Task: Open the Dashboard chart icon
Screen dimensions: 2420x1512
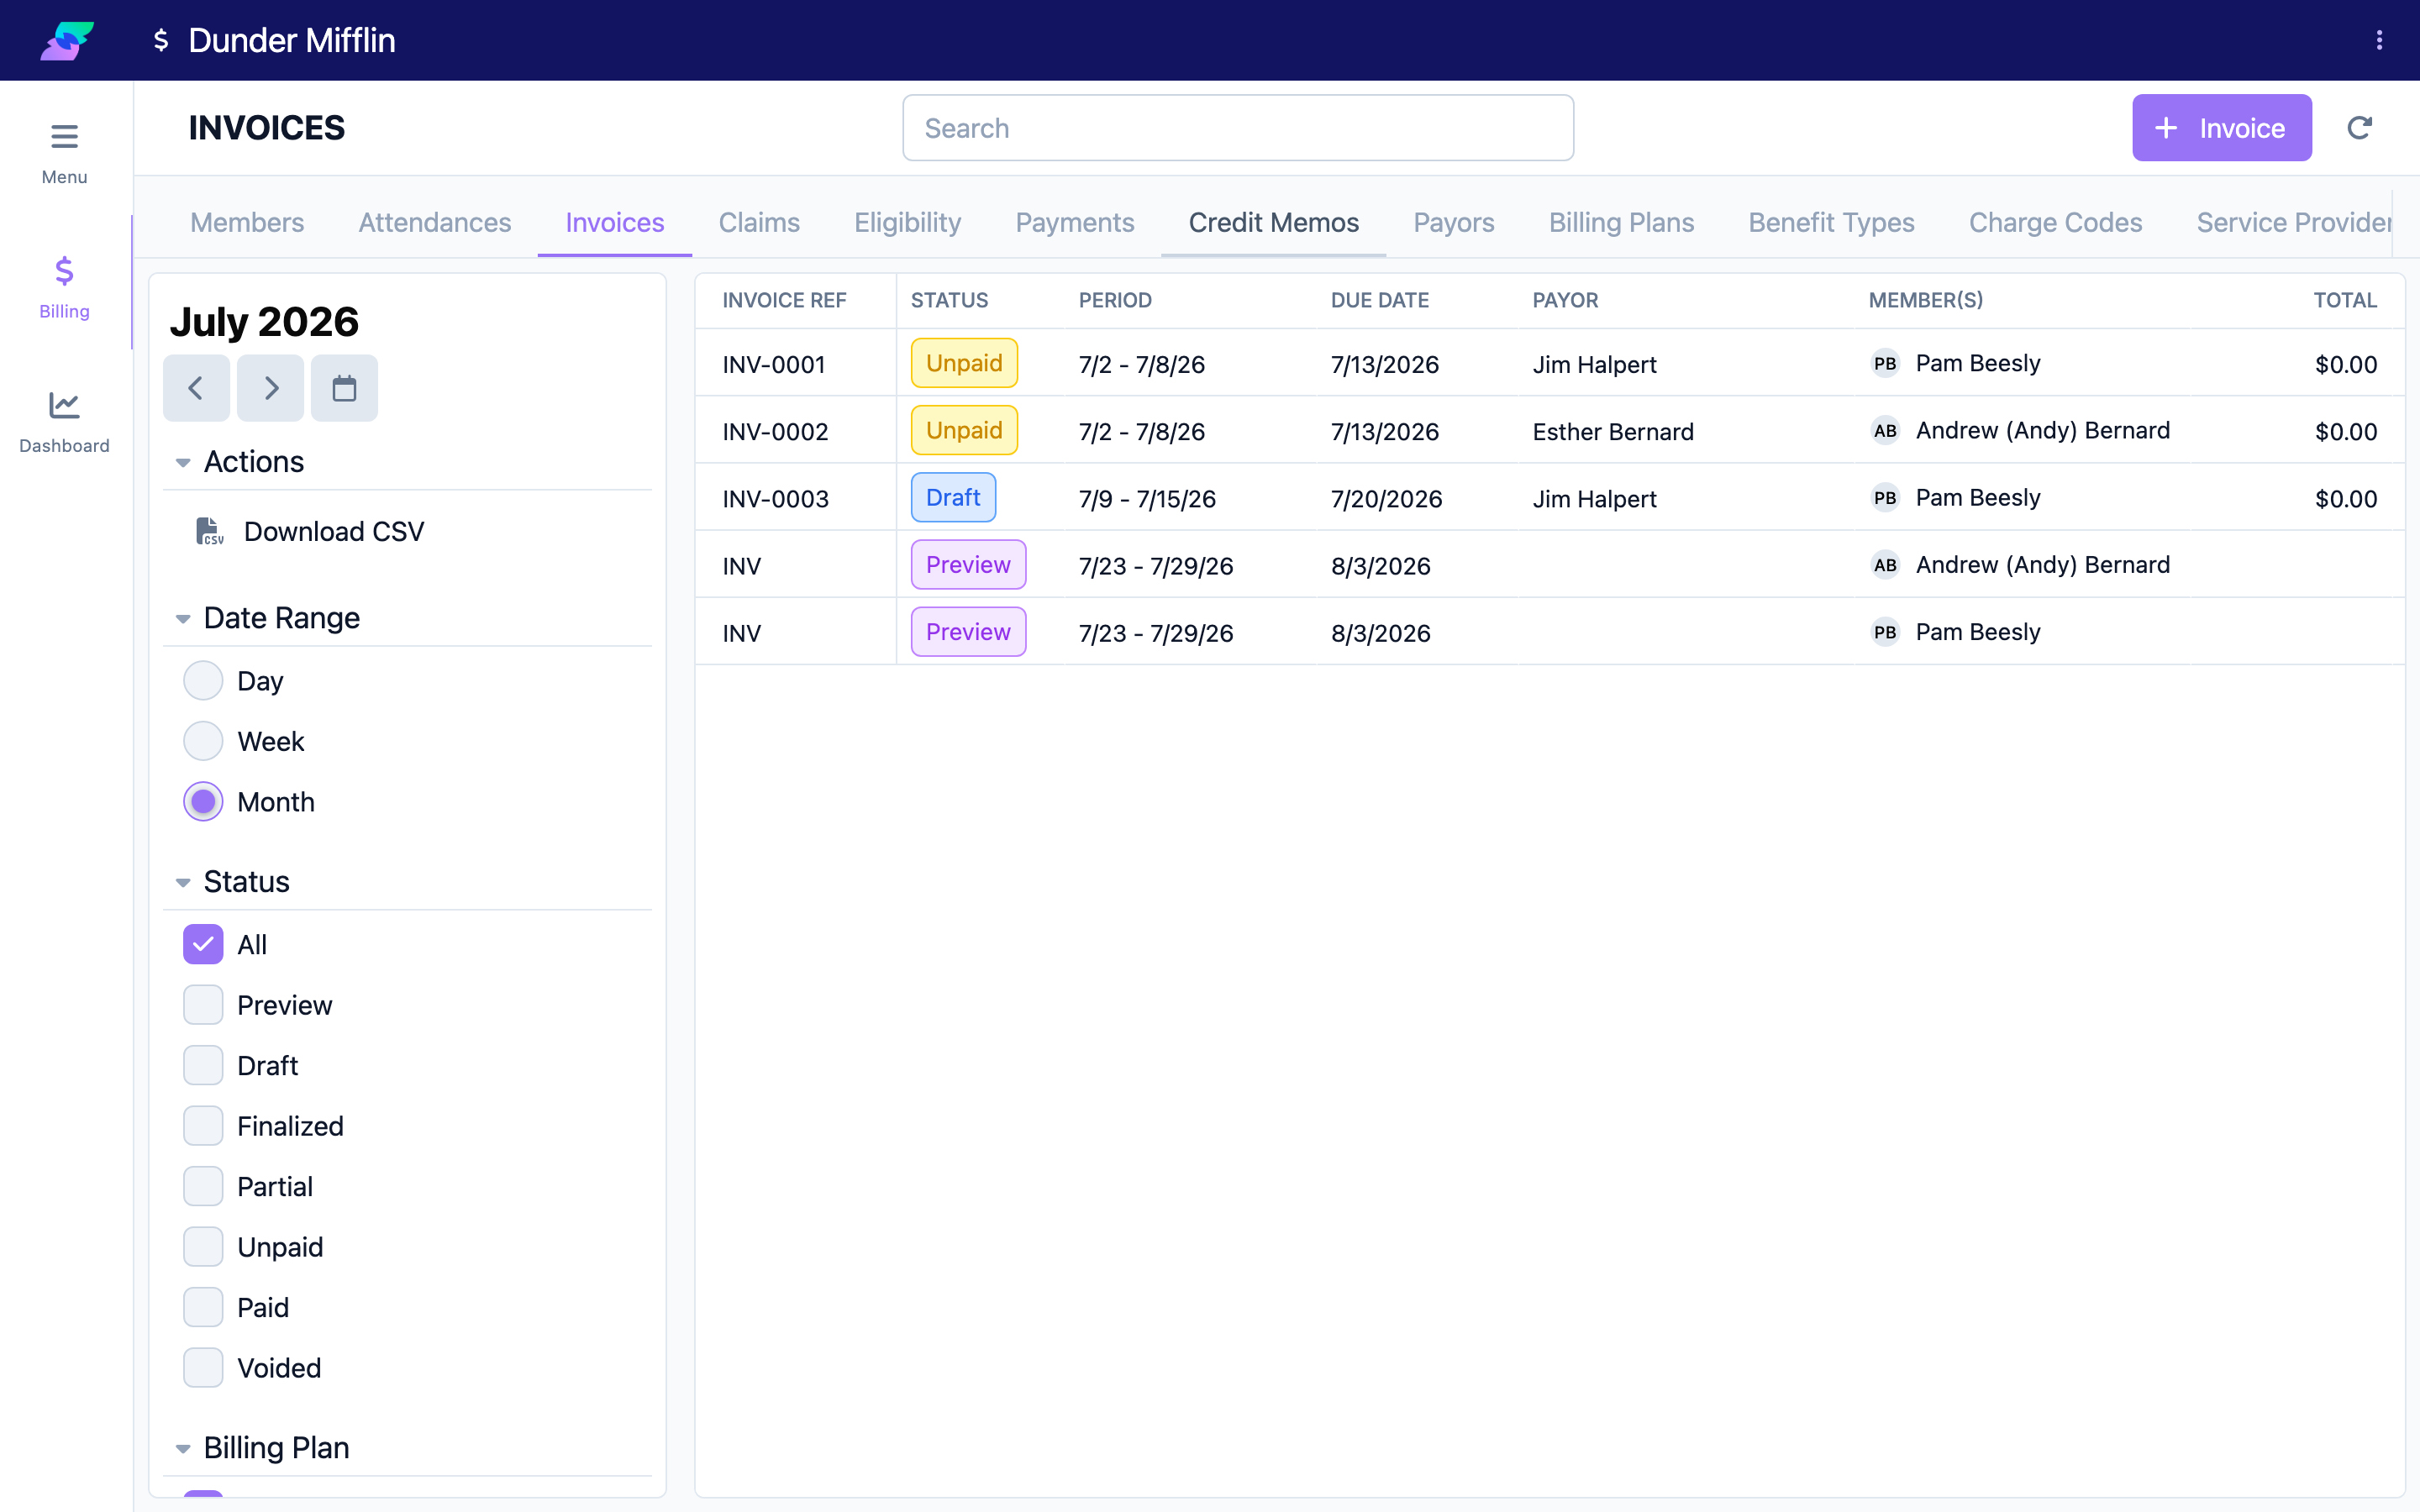Action: pos(64,405)
